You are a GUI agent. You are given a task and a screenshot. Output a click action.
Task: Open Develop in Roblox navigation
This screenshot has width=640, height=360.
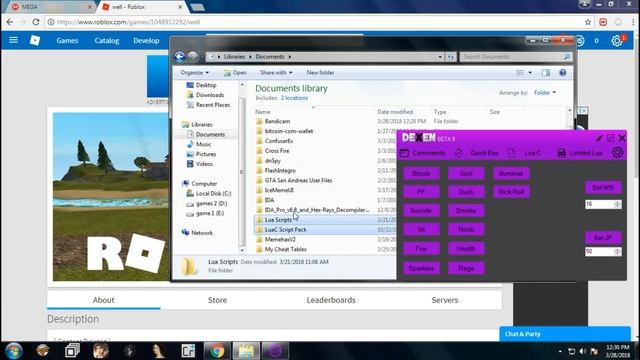(146, 40)
